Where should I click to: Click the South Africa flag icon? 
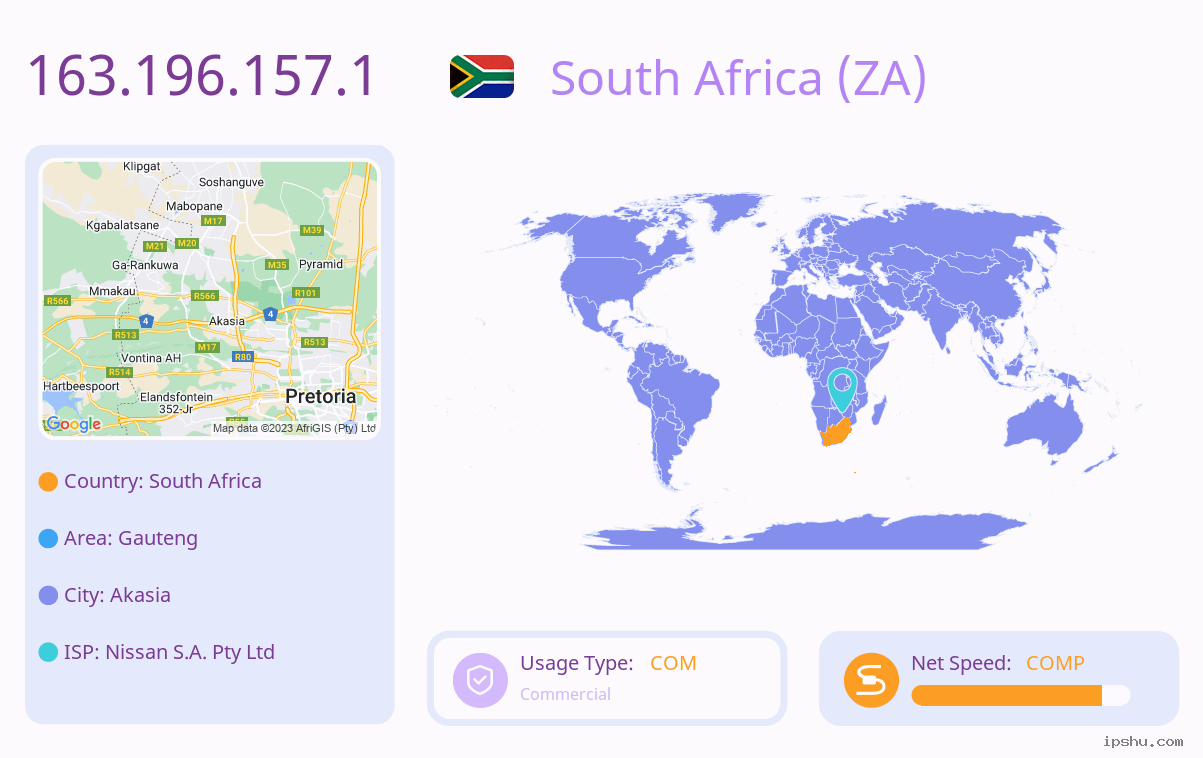point(482,76)
